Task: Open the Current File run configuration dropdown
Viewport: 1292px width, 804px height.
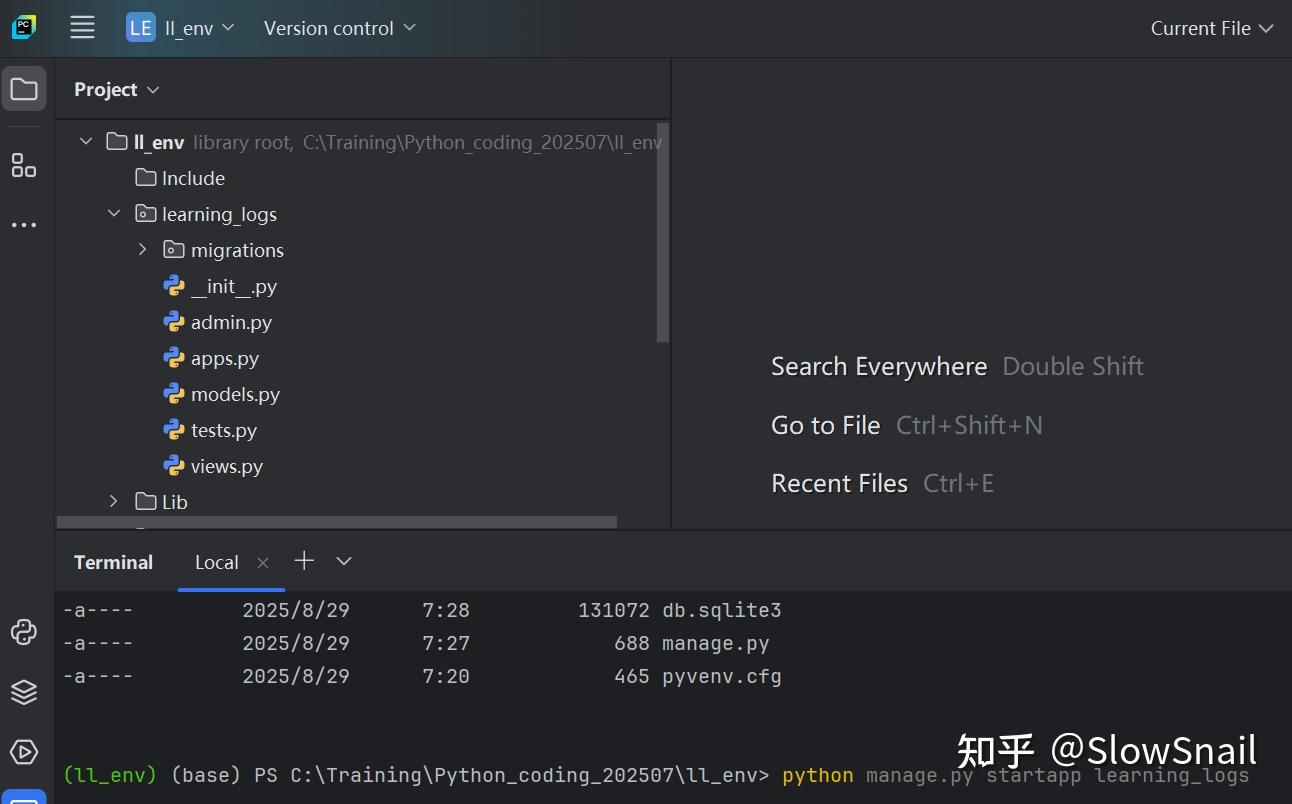Action: click(x=1211, y=28)
